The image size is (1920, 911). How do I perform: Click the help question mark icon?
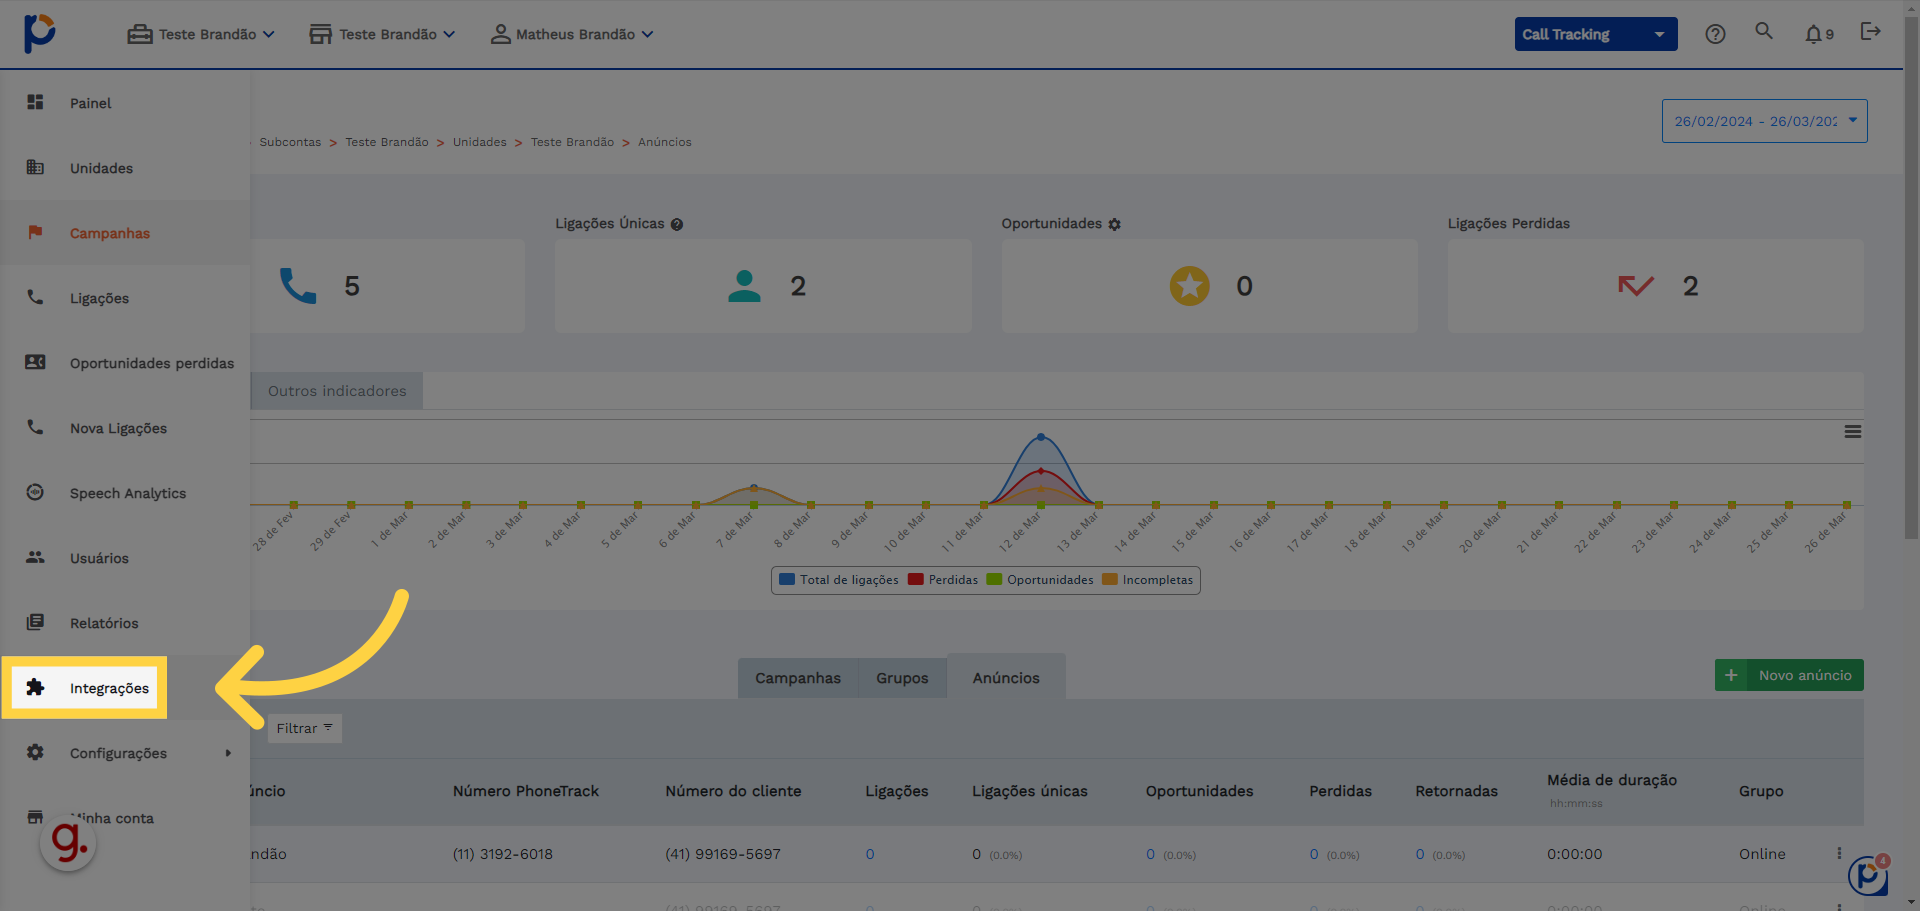(1715, 34)
